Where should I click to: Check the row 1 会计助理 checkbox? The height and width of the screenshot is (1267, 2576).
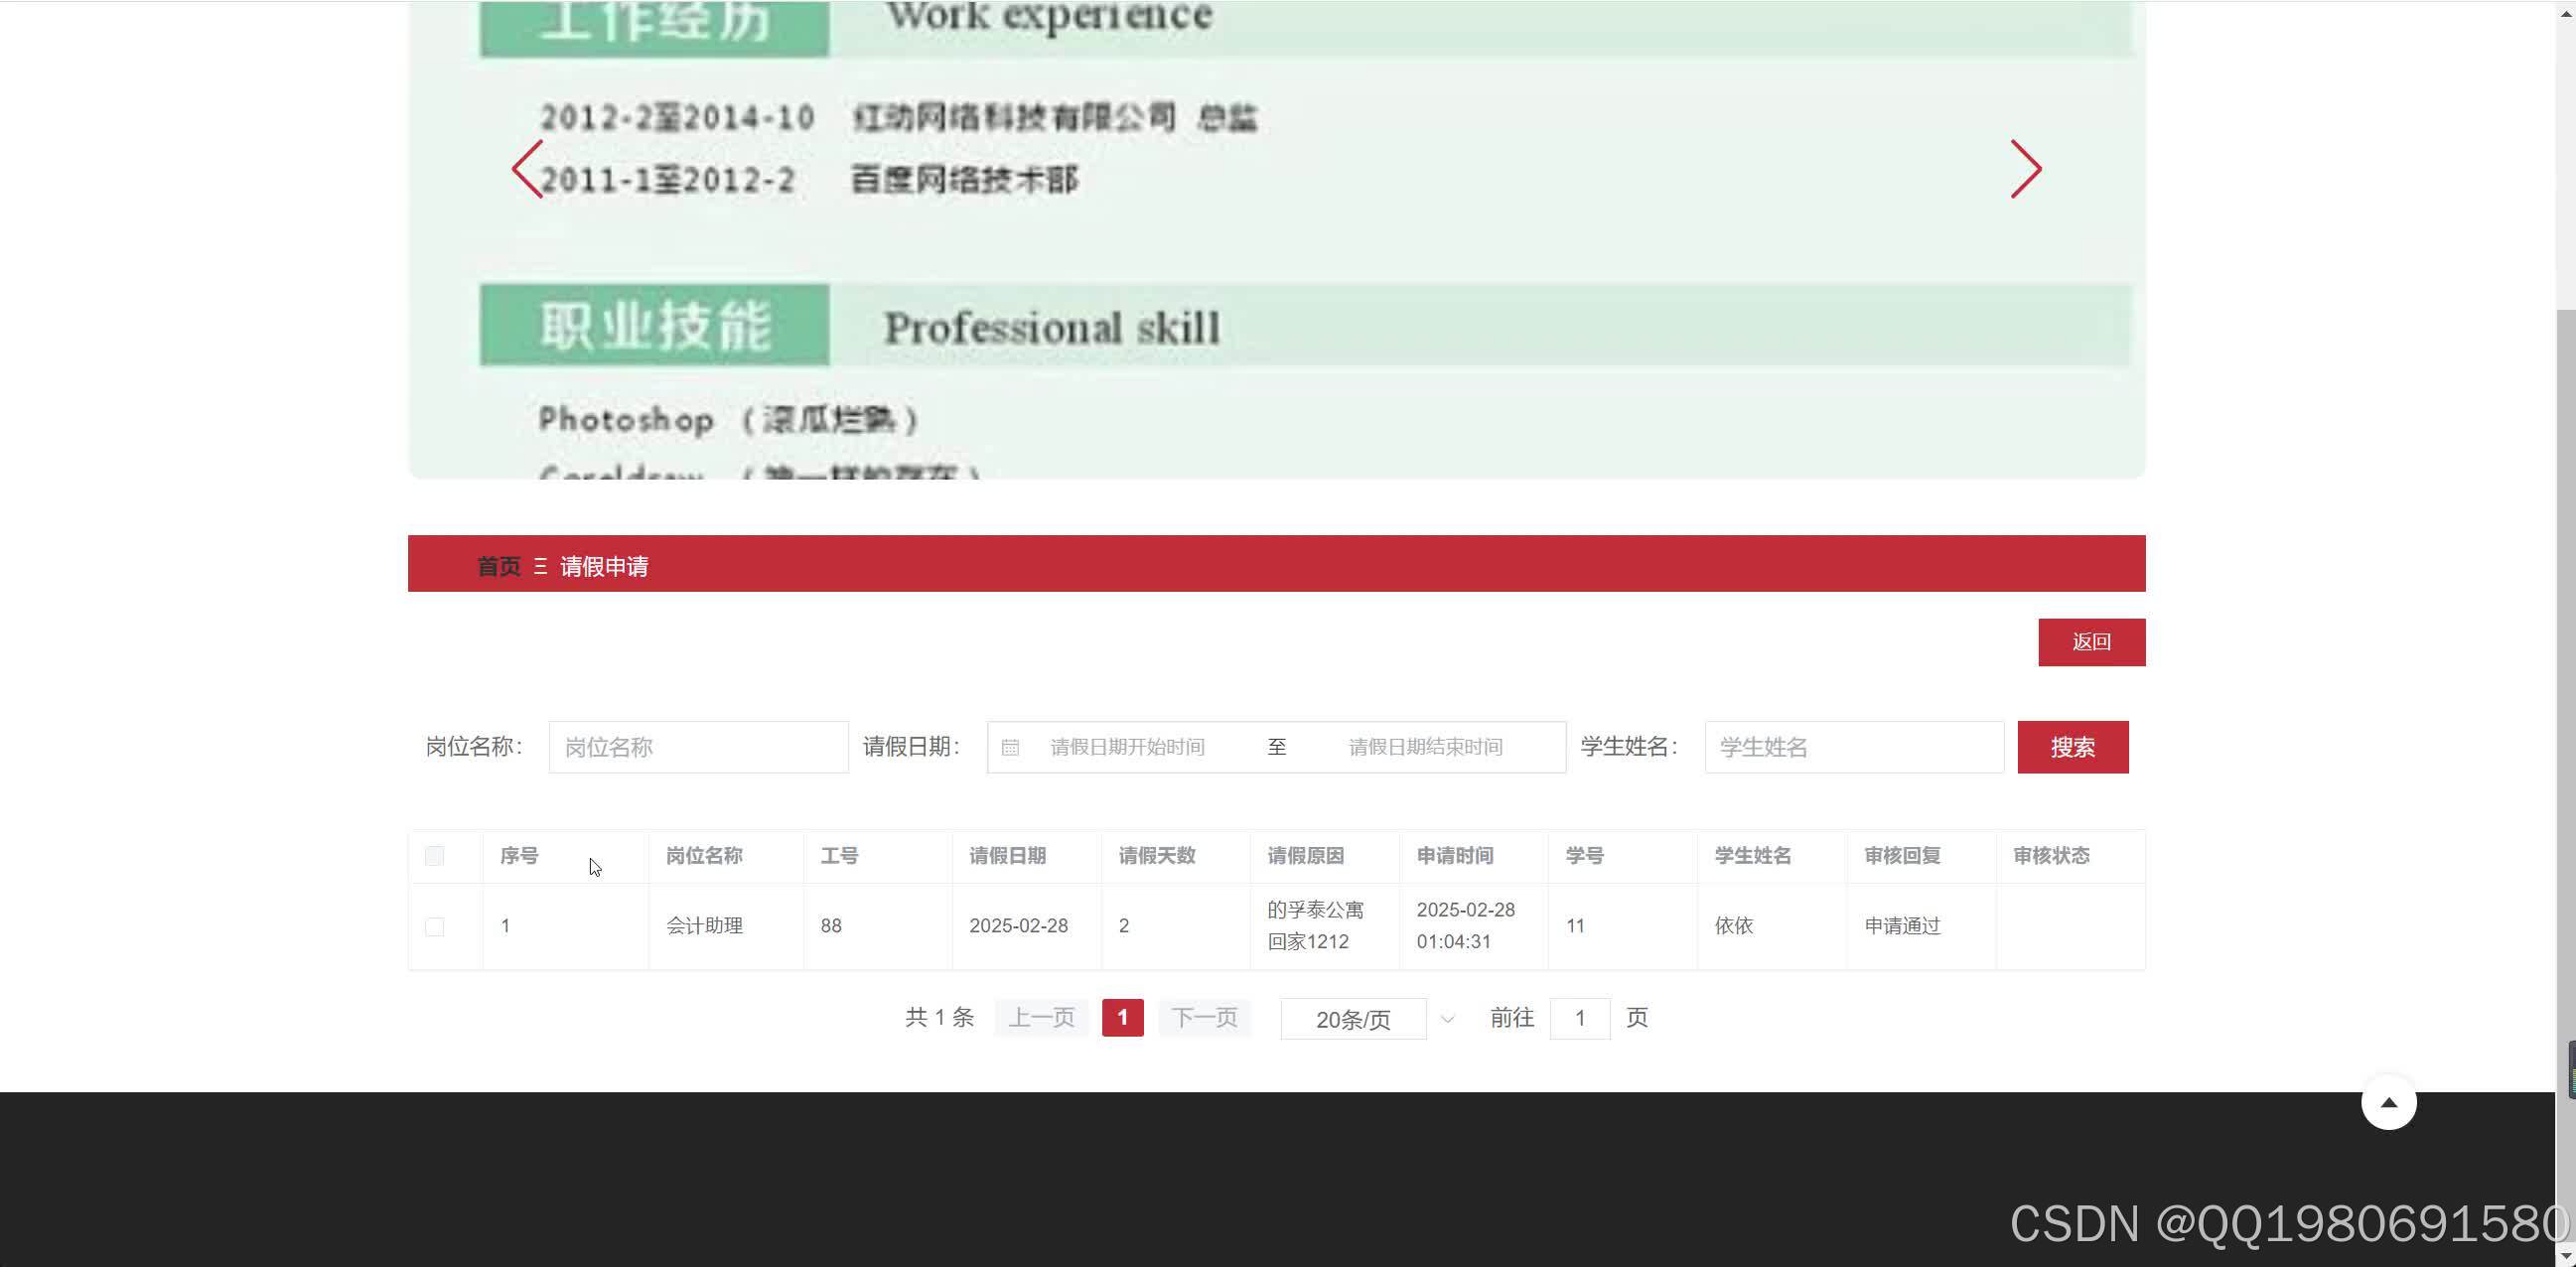pyautogui.click(x=434, y=927)
